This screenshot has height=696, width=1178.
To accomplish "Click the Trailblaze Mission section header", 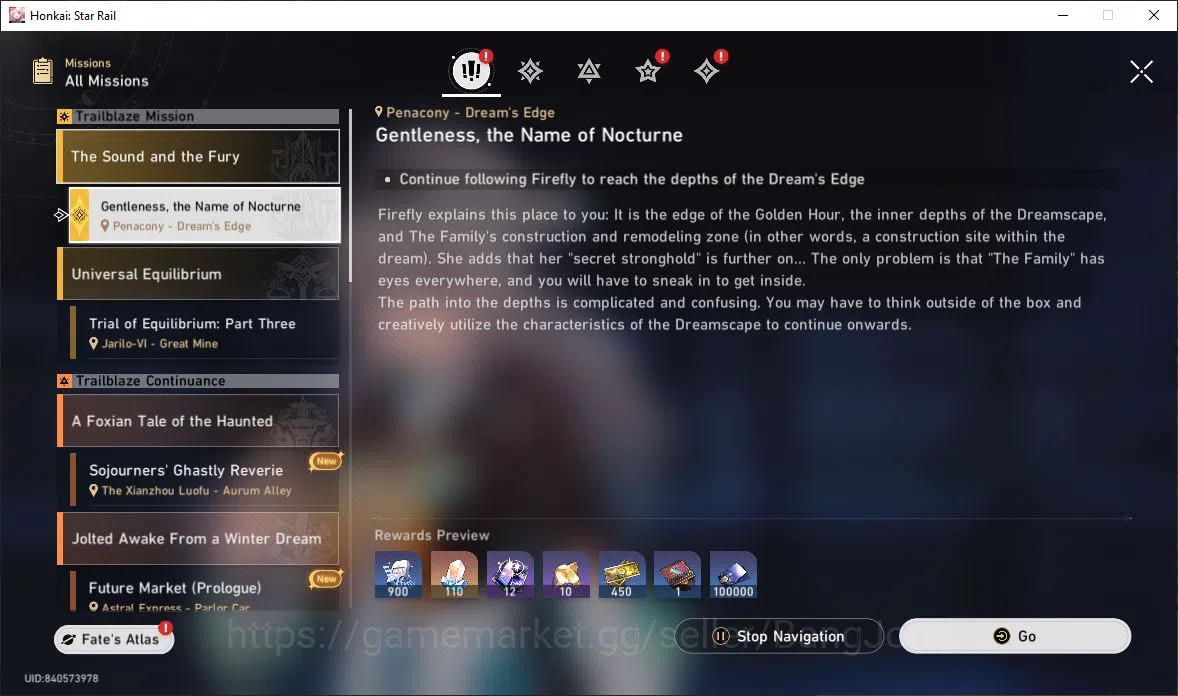I will coord(198,117).
